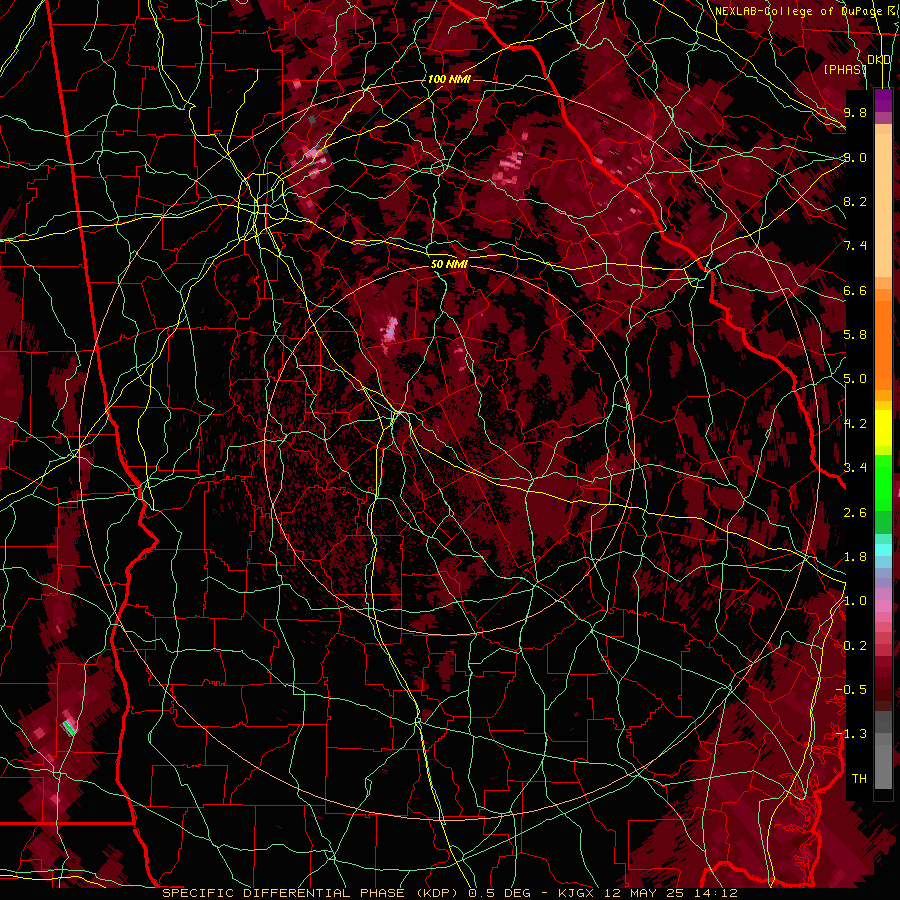Click the "100 NMI" range ring label

coord(449,79)
